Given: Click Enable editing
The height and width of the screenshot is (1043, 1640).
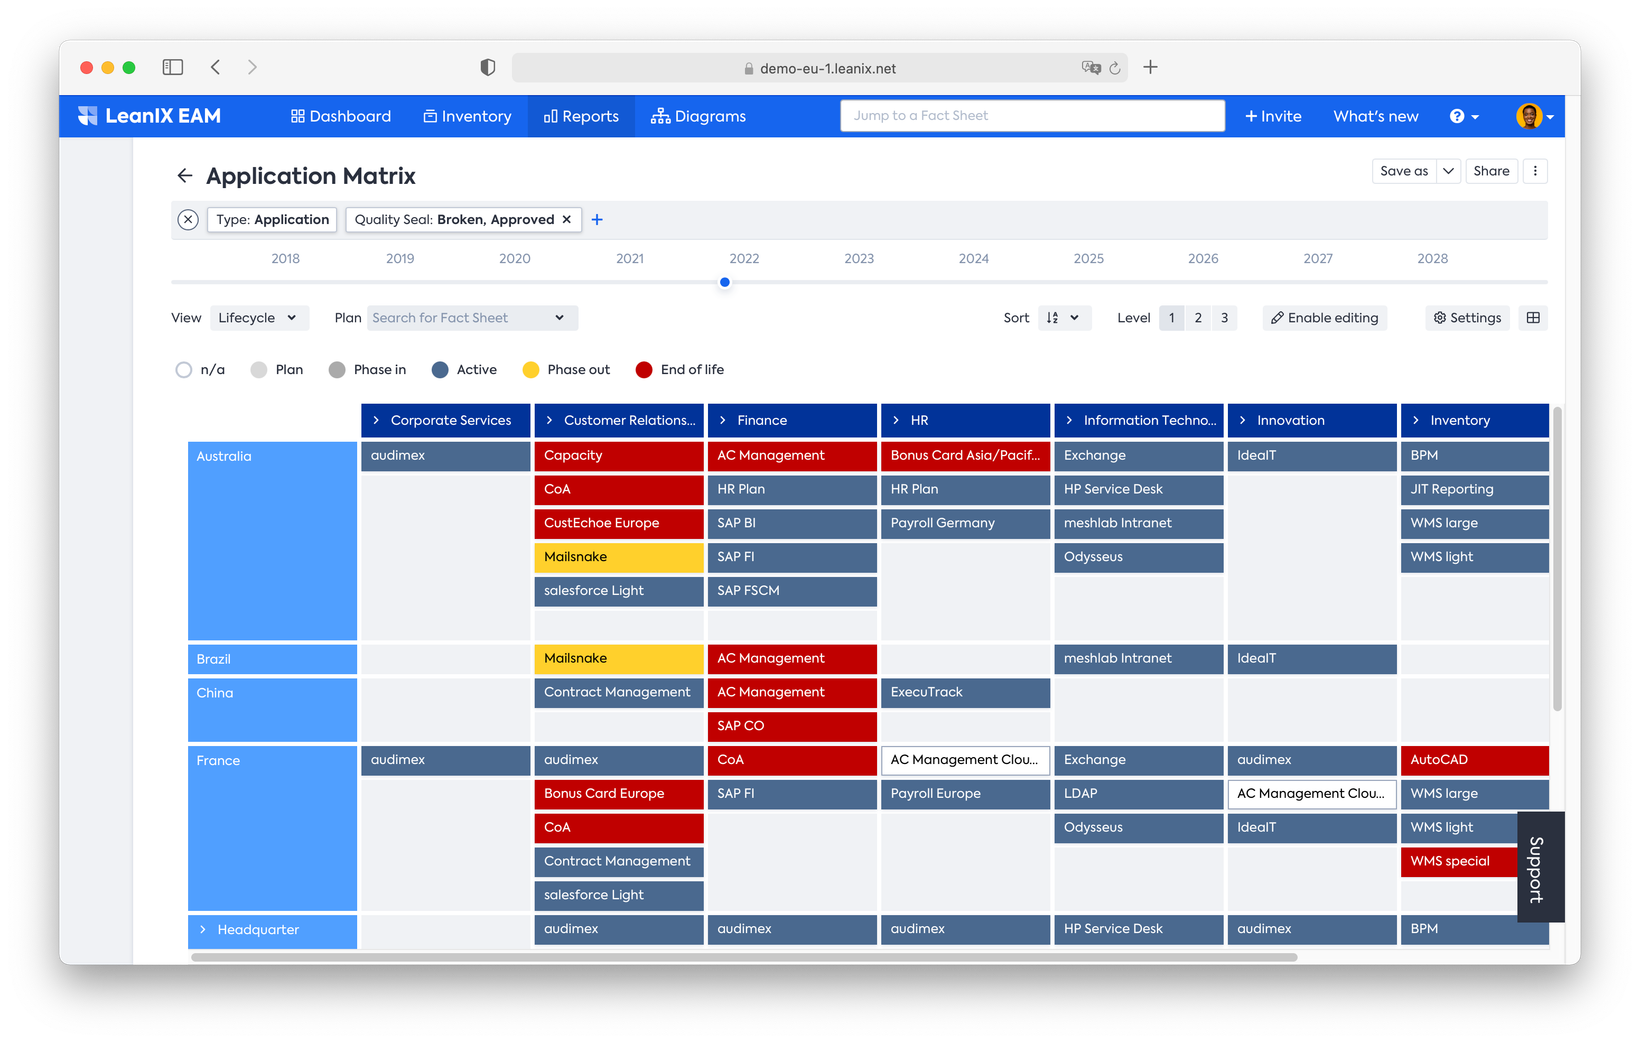Looking at the screenshot, I should click(x=1324, y=318).
